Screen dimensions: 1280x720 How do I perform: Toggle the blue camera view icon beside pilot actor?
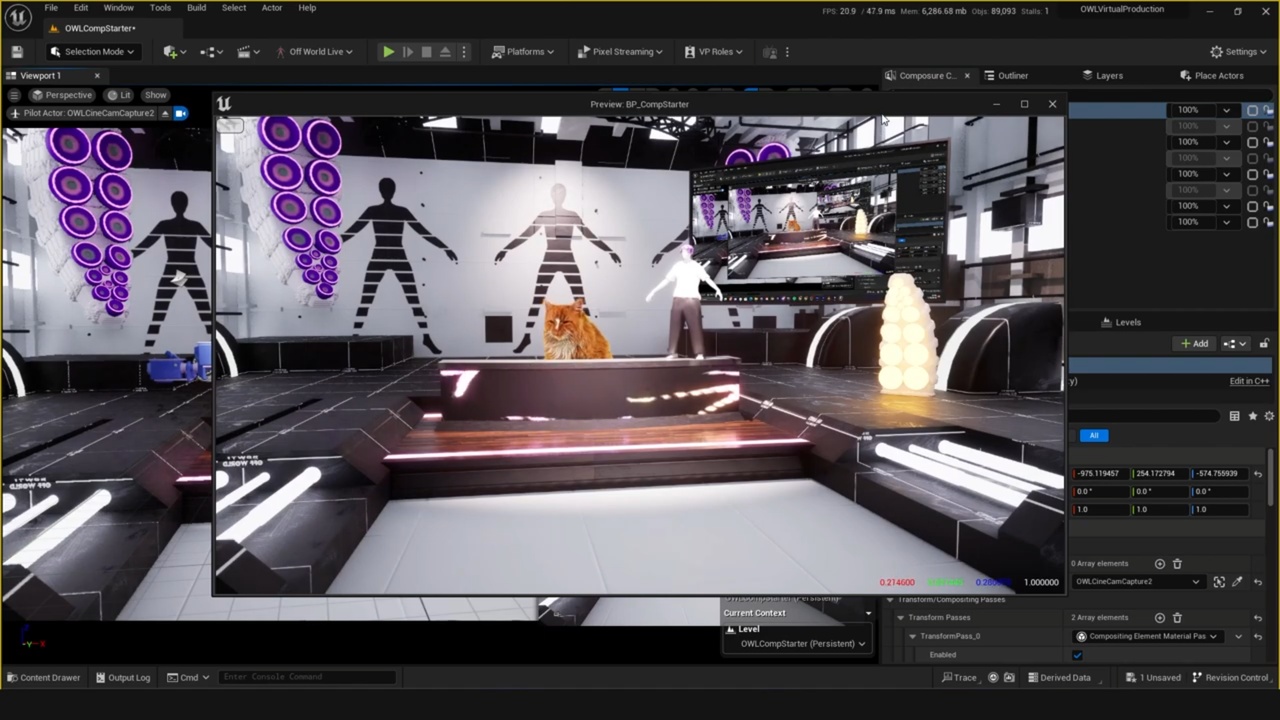point(181,113)
